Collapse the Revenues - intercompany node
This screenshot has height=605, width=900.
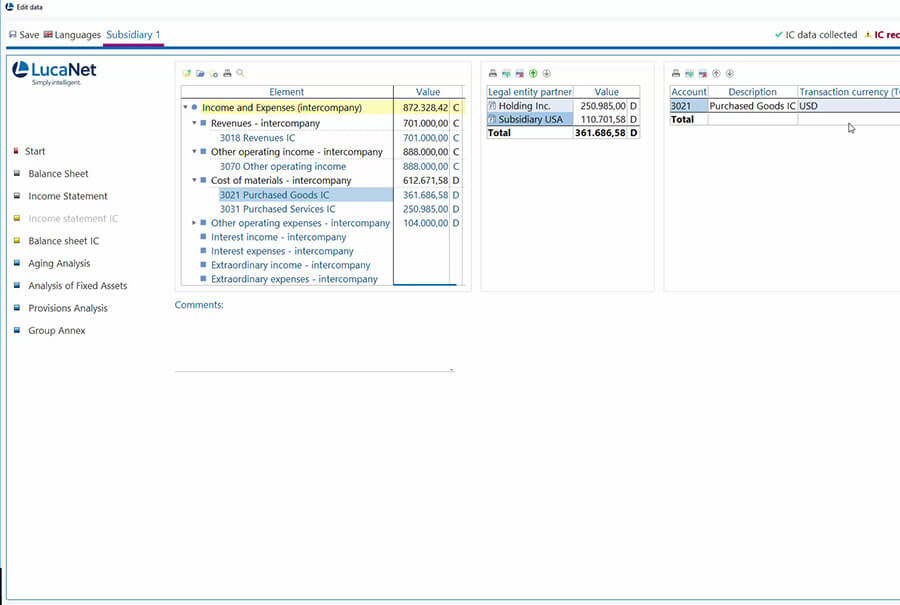click(194, 123)
